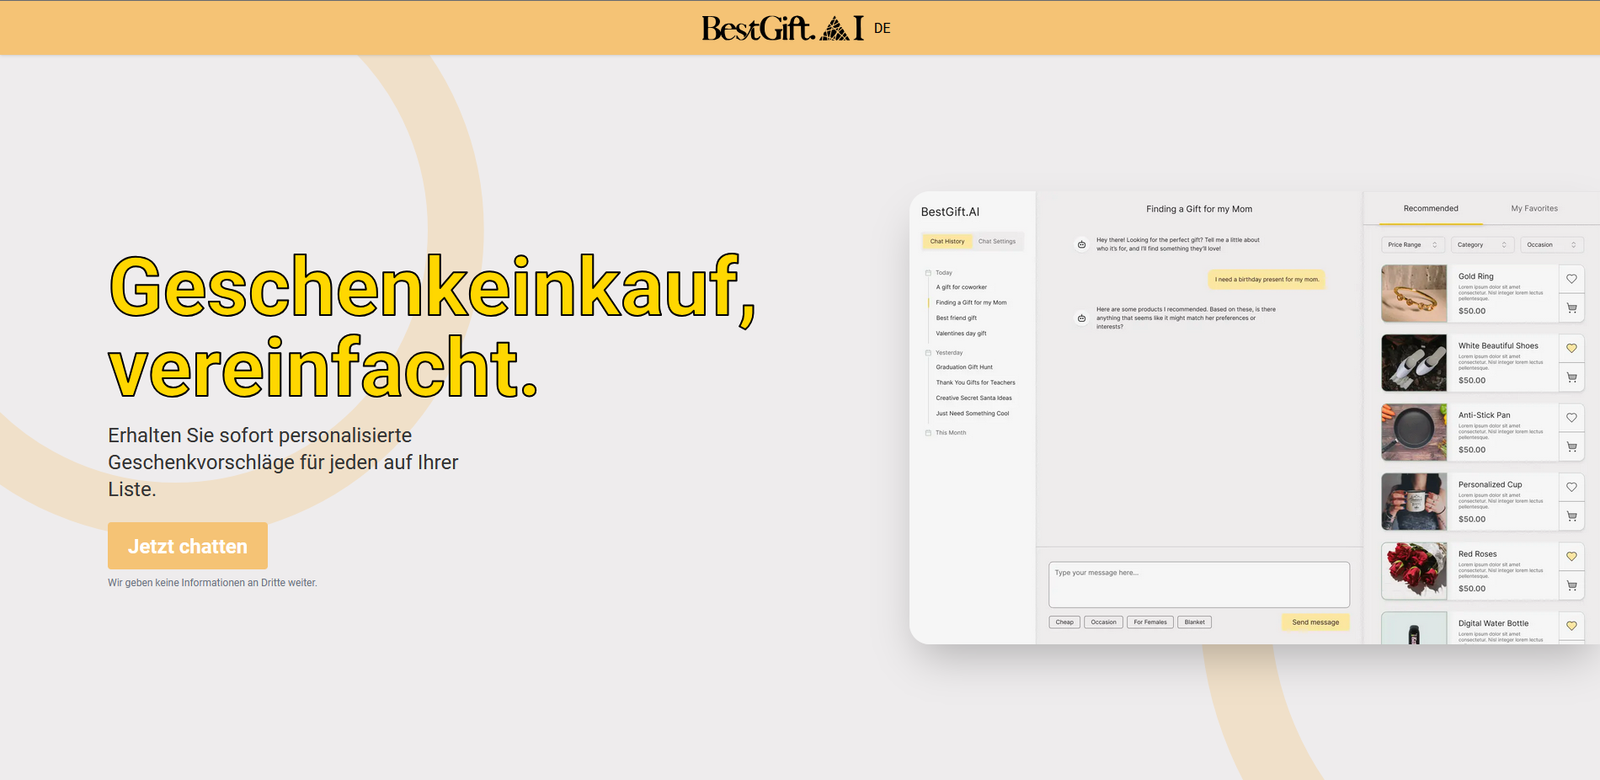
Task: Click the Red Roses product thumbnail
Action: pos(1414,571)
